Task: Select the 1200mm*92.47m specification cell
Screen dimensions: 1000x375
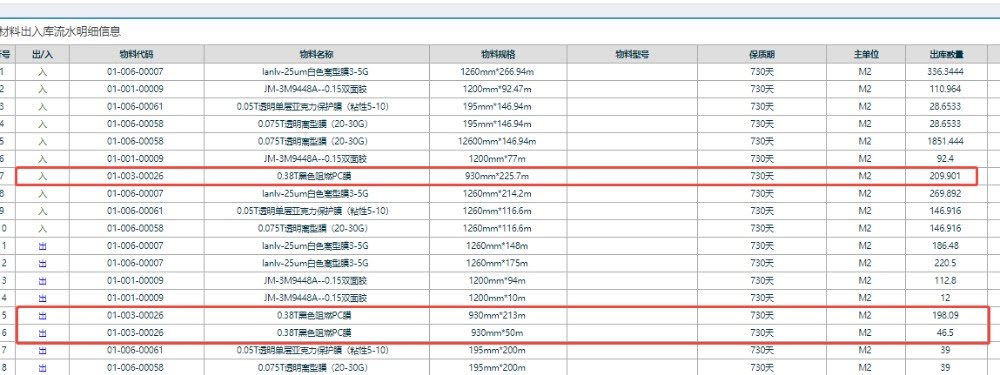Action: [x=497, y=89]
